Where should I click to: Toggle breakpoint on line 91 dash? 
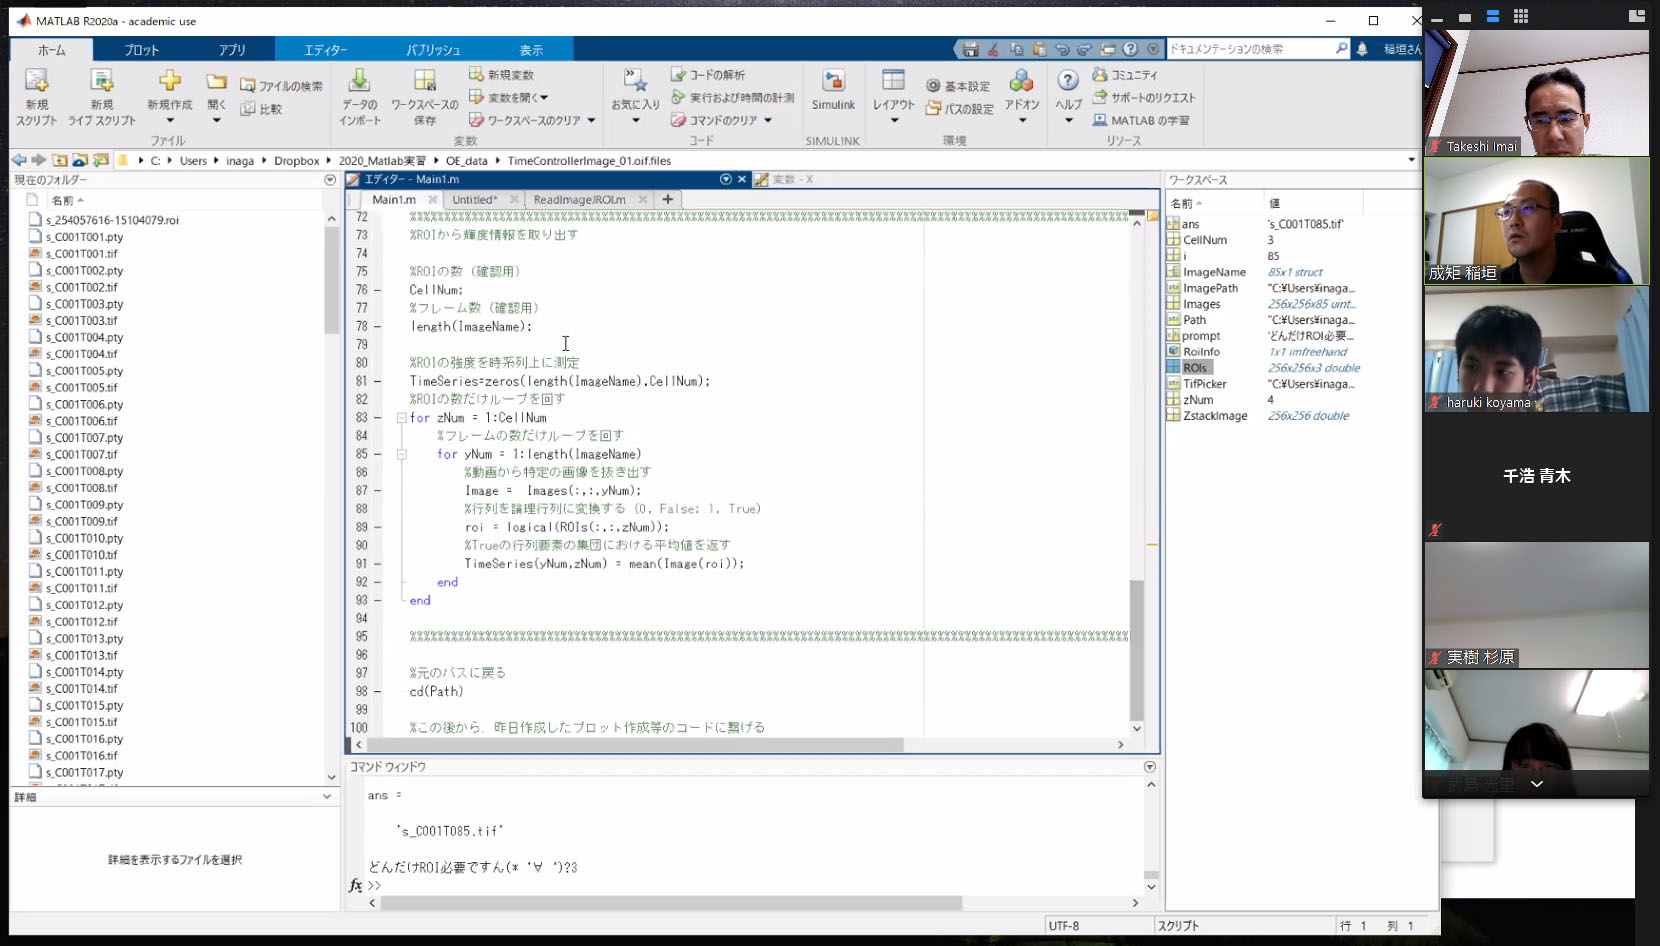377,564
